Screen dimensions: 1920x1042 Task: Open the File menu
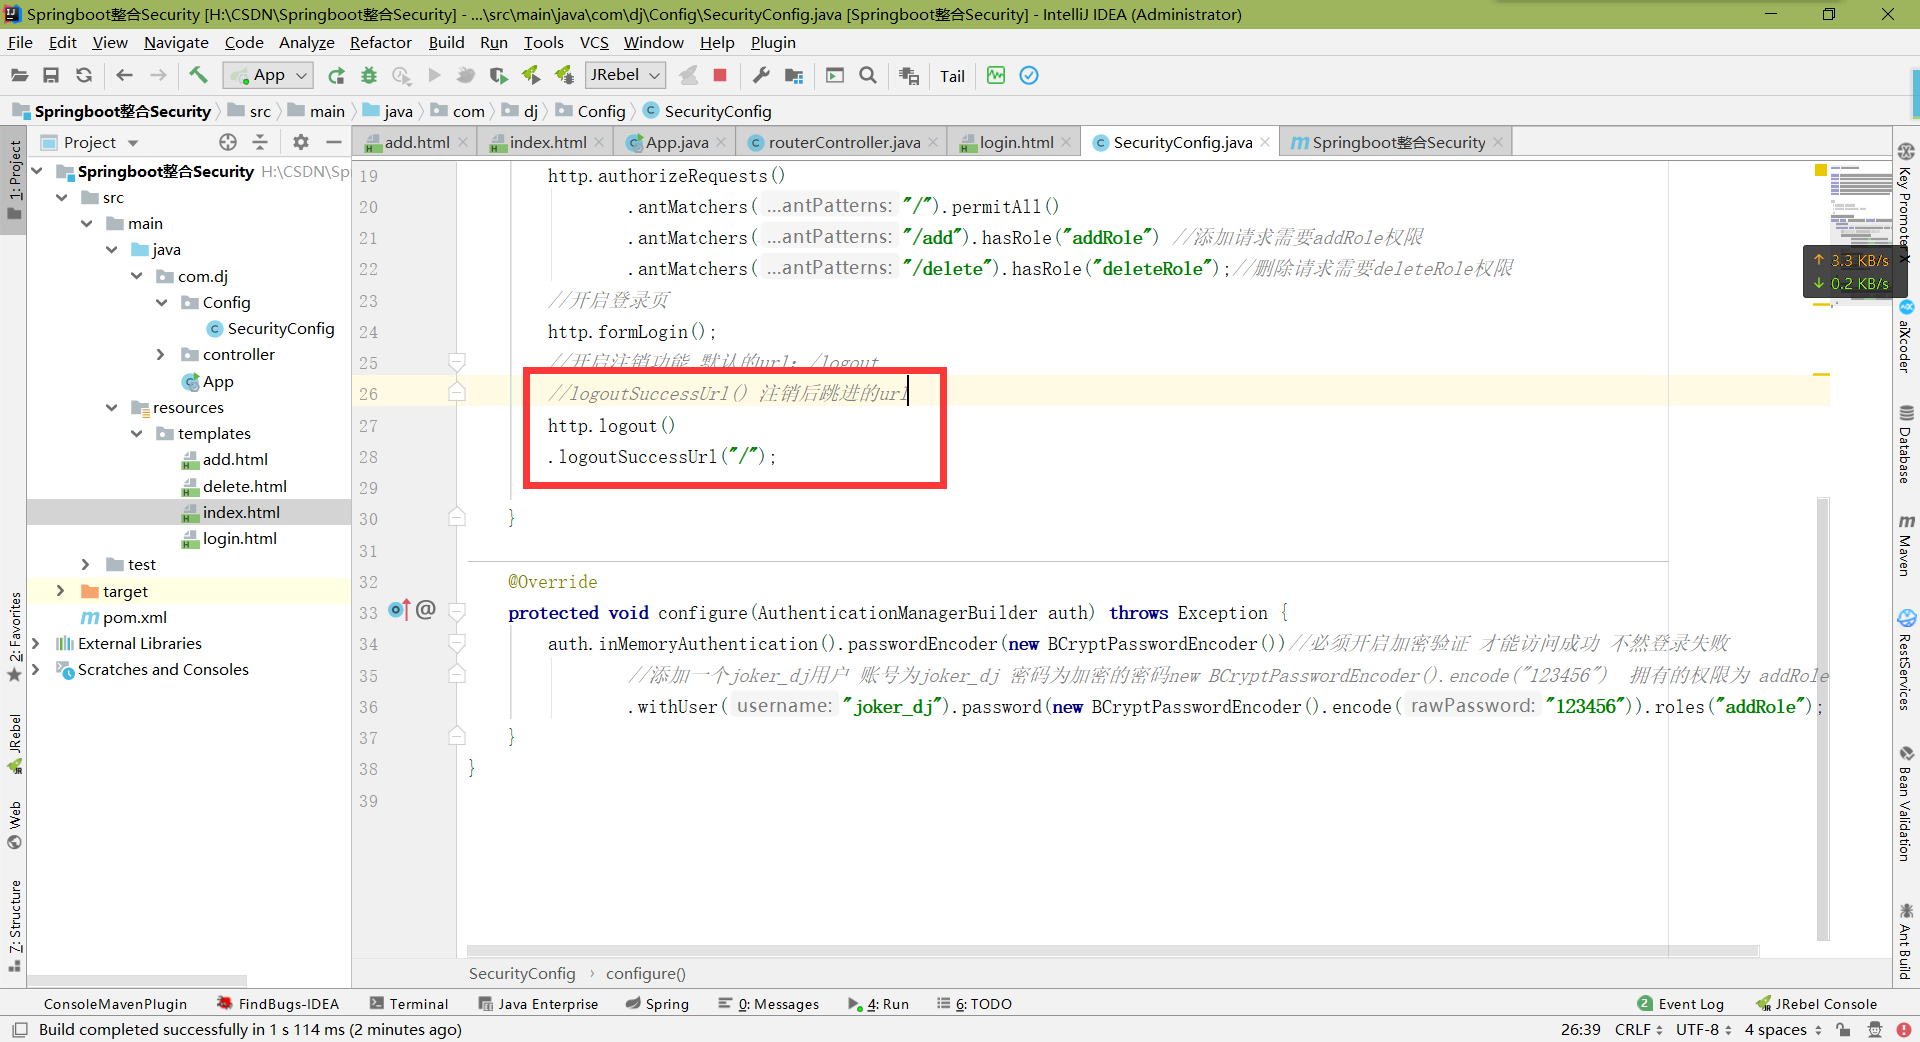(x=20, y=42)
